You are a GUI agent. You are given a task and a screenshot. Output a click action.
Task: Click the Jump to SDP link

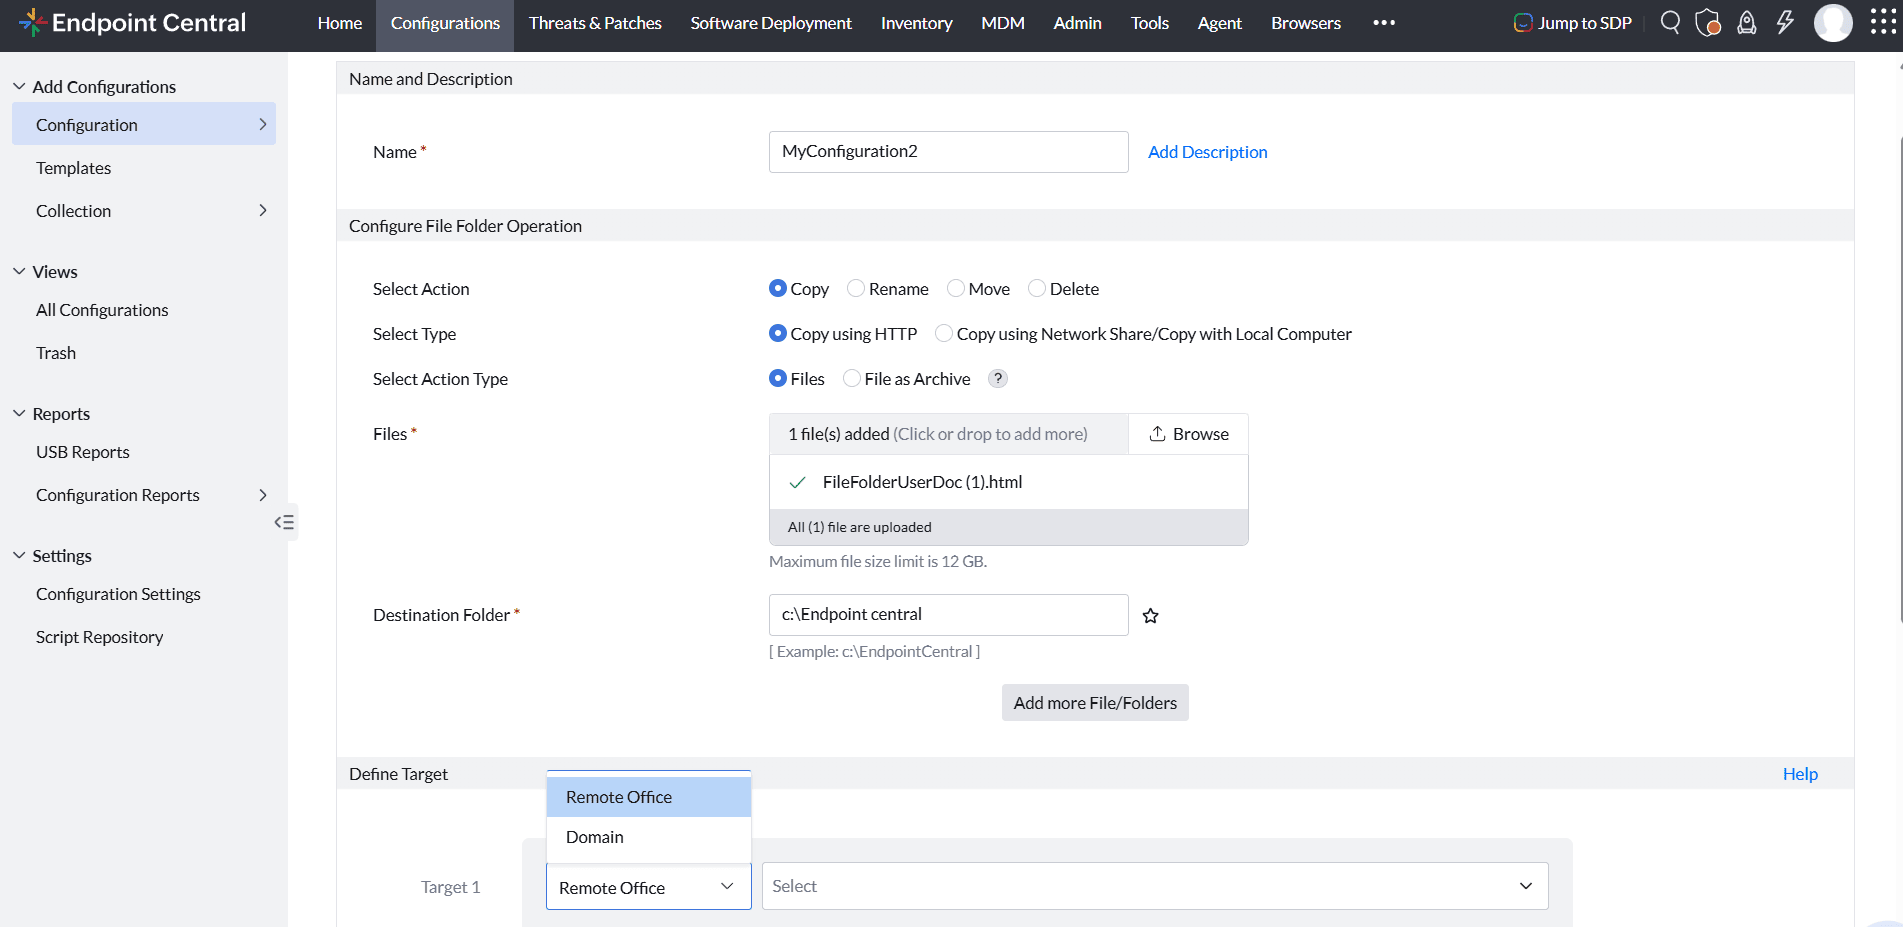[x=1573, y=23]
